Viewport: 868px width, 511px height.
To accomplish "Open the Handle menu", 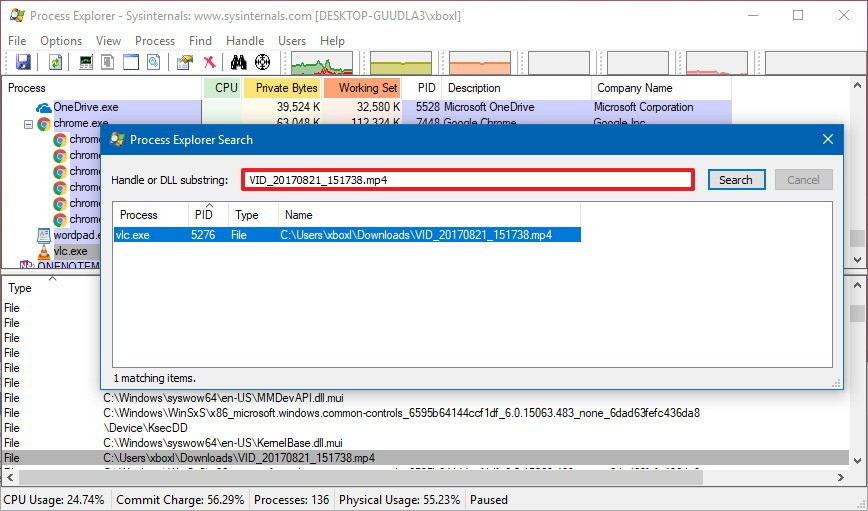I will coord(245,40).
